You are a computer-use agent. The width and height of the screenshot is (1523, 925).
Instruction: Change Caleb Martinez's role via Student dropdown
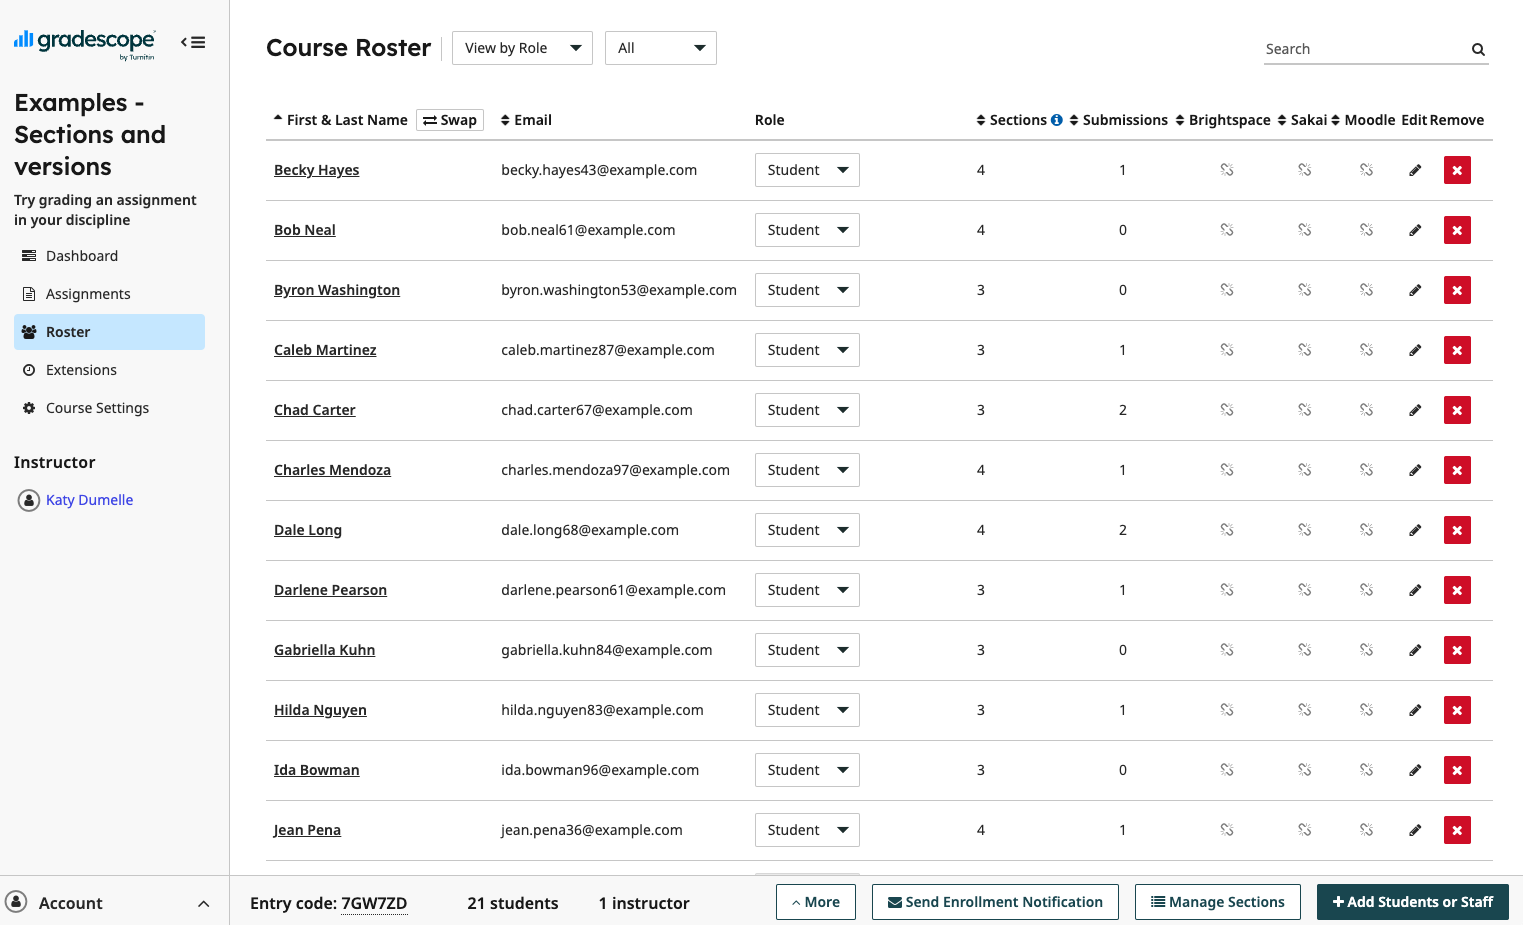click(807, 349)
